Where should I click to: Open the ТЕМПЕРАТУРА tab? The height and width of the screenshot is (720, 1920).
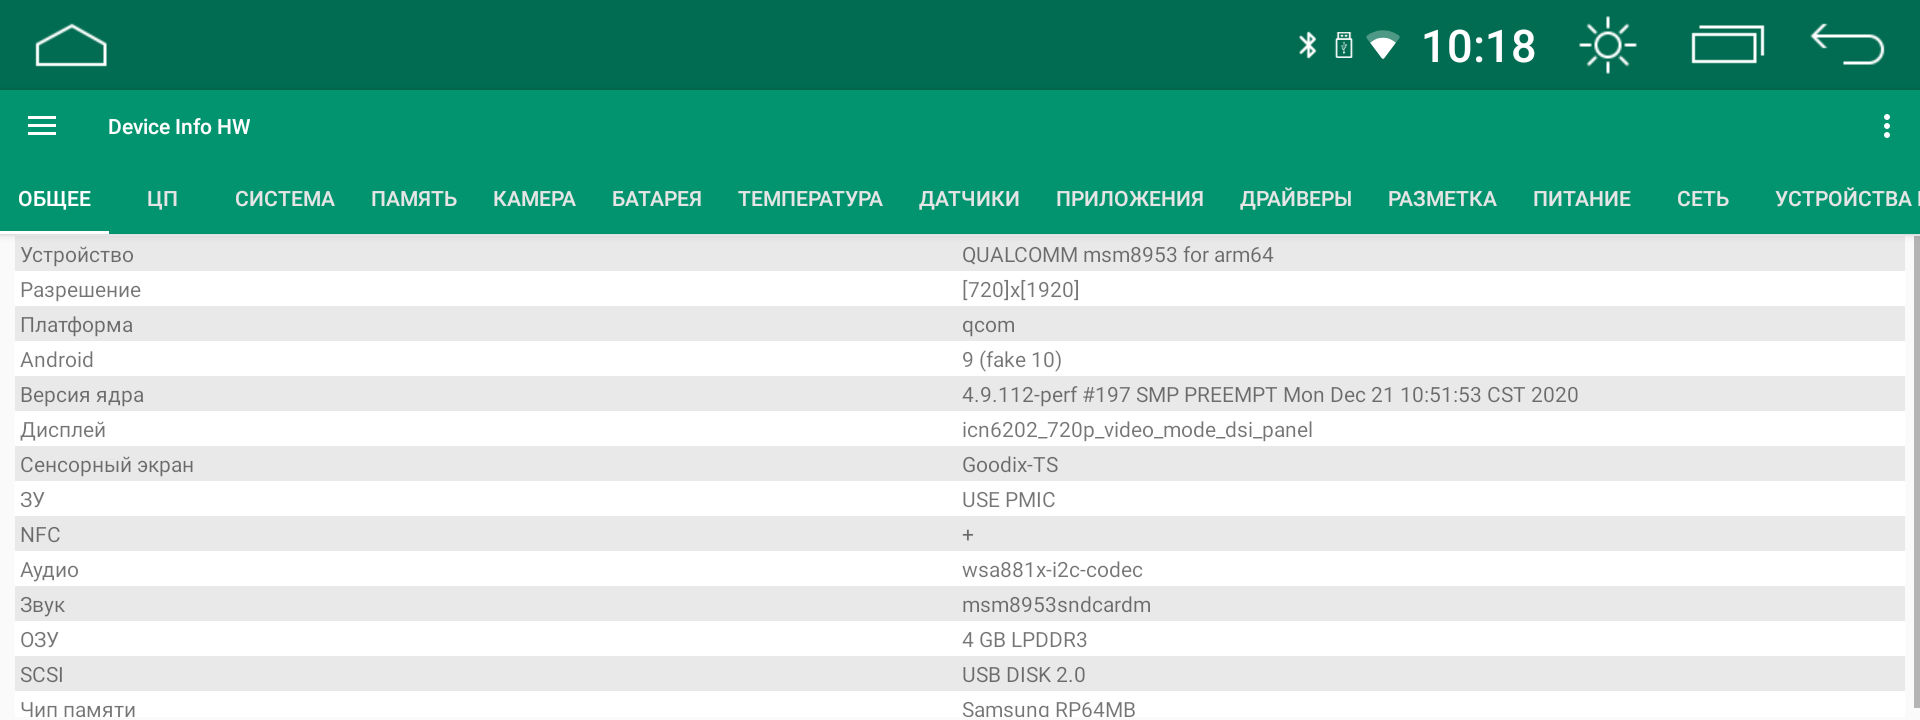coord(810,199)
